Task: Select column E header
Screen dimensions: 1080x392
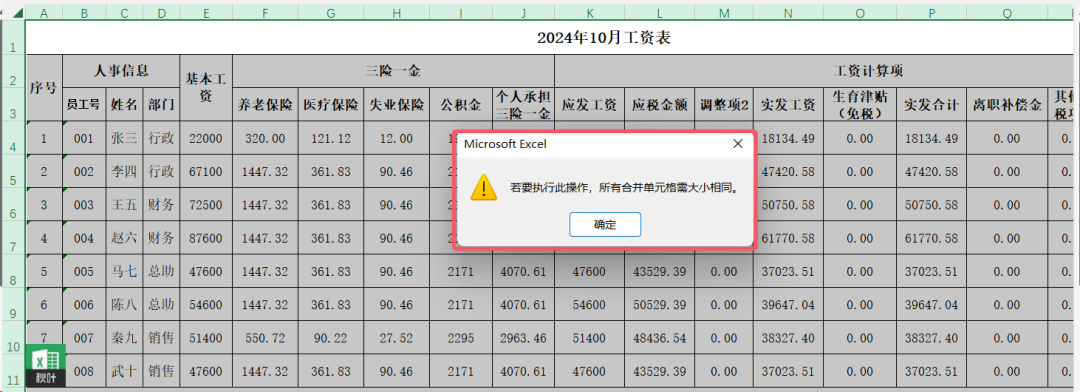Action: click(206, 12)
